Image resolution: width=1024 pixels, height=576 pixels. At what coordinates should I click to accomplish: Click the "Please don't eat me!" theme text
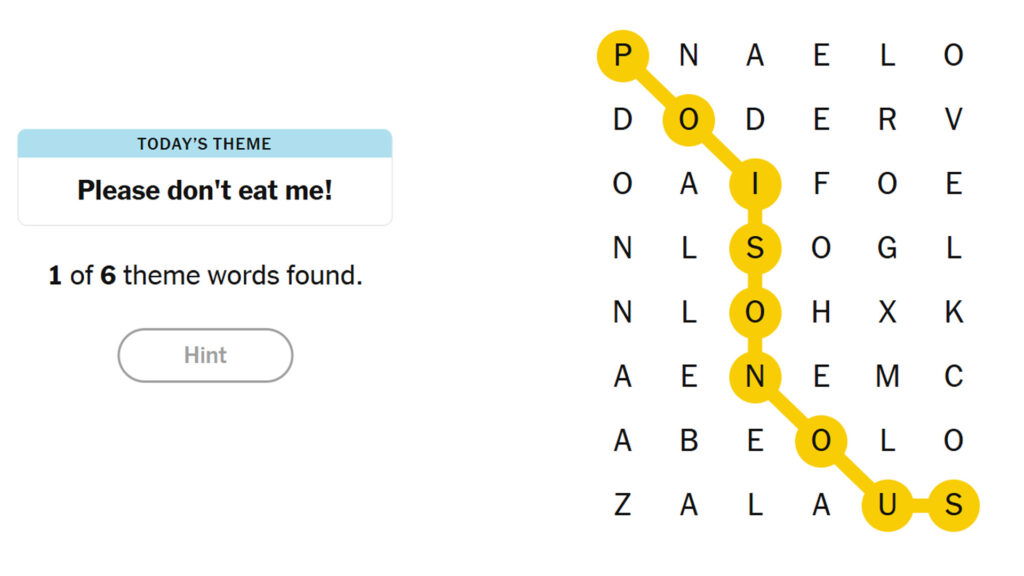click(205, 190)
